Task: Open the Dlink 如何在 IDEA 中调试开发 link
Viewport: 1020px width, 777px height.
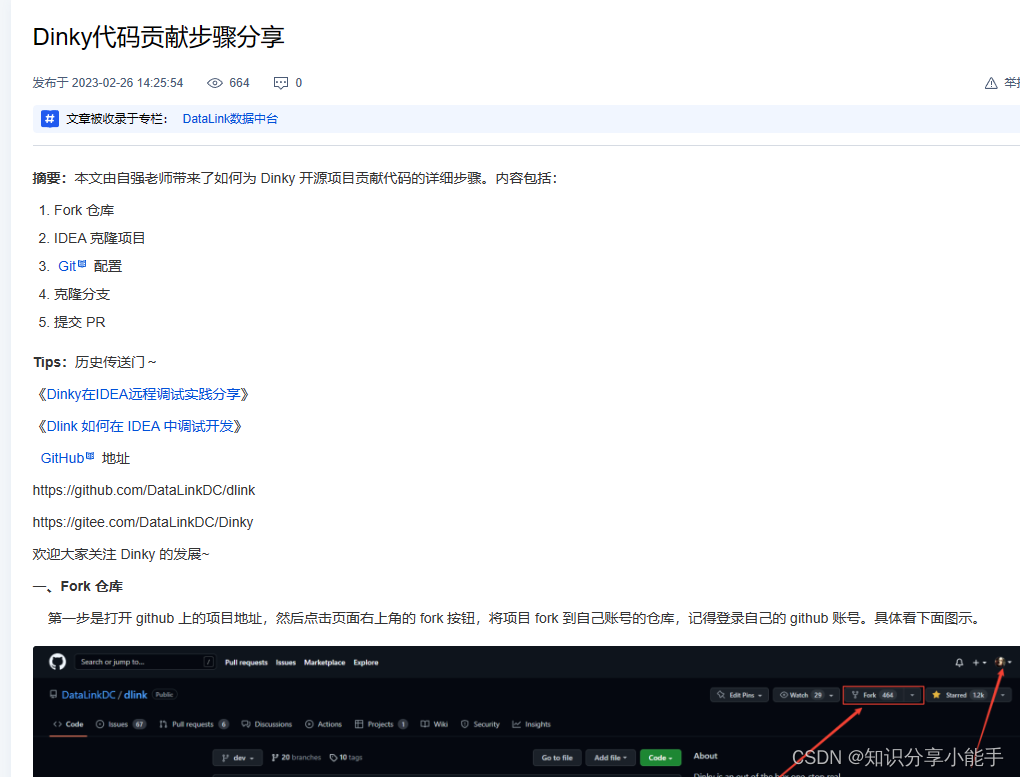Action: click(140, 426)
